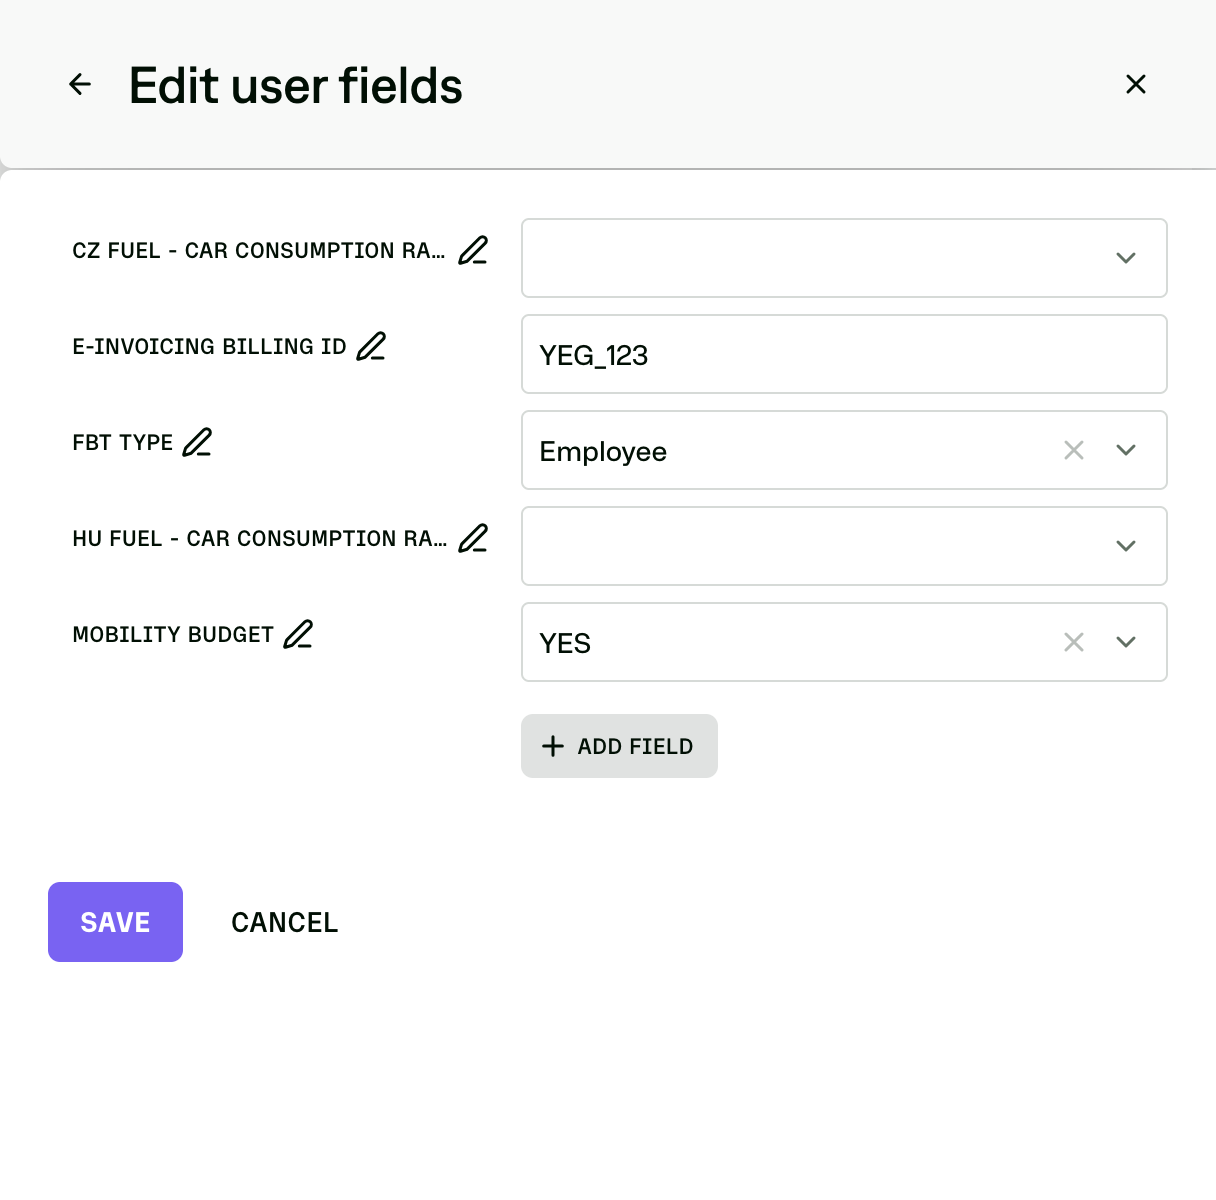Edit the HU Fuel field label pencil
The image size is (1216, 1200).
point(473,538)
